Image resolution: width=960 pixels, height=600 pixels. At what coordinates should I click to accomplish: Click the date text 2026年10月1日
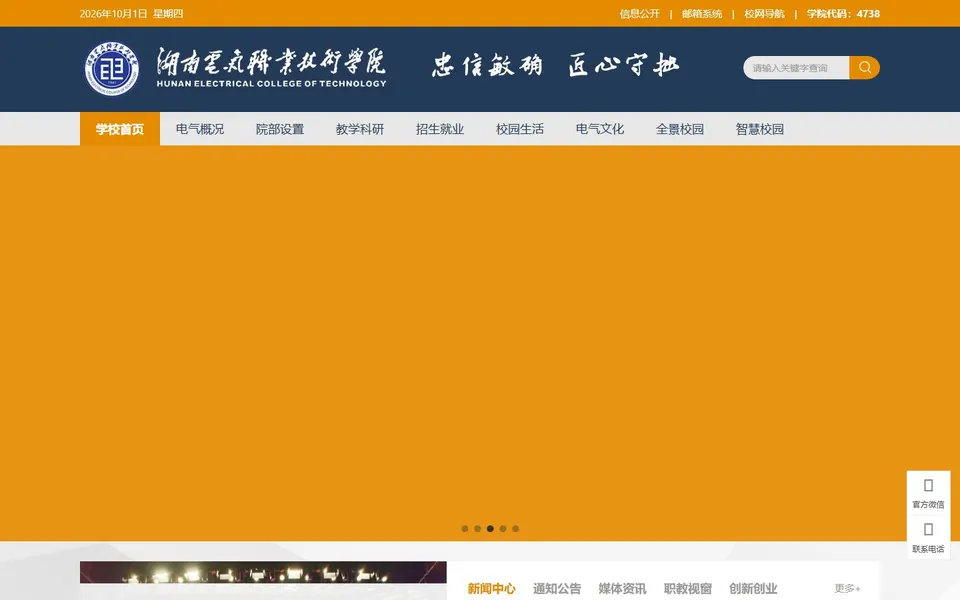(114, 13)
